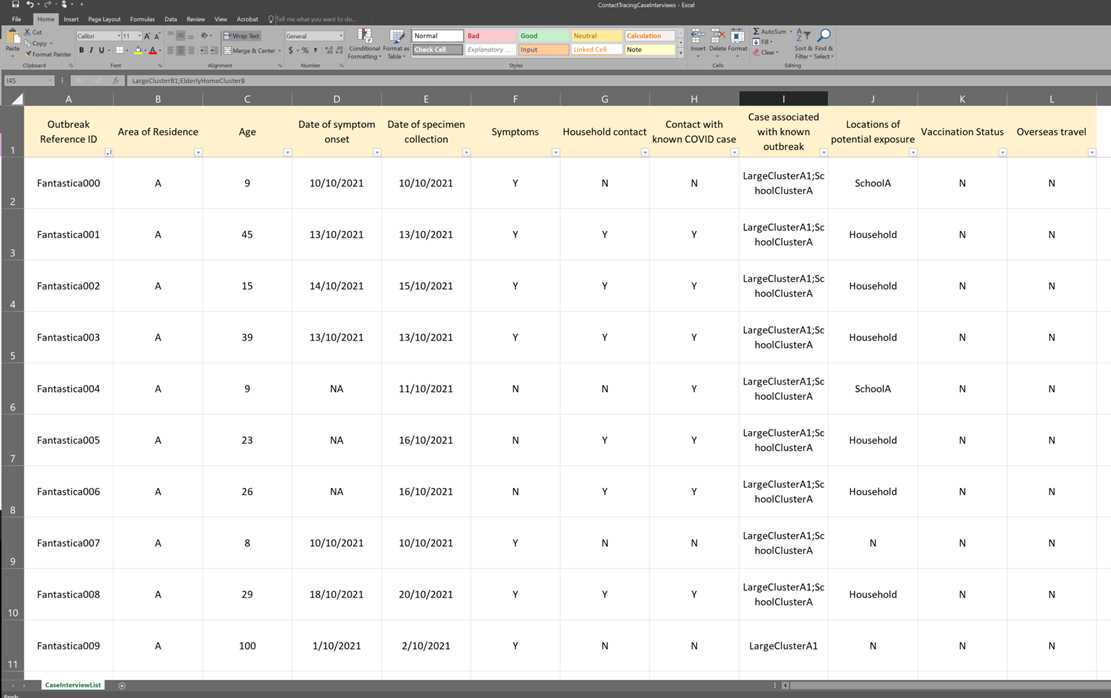1111x698 pixels.
Task: Click the Orientation text-angle icon
Action: 205,35
